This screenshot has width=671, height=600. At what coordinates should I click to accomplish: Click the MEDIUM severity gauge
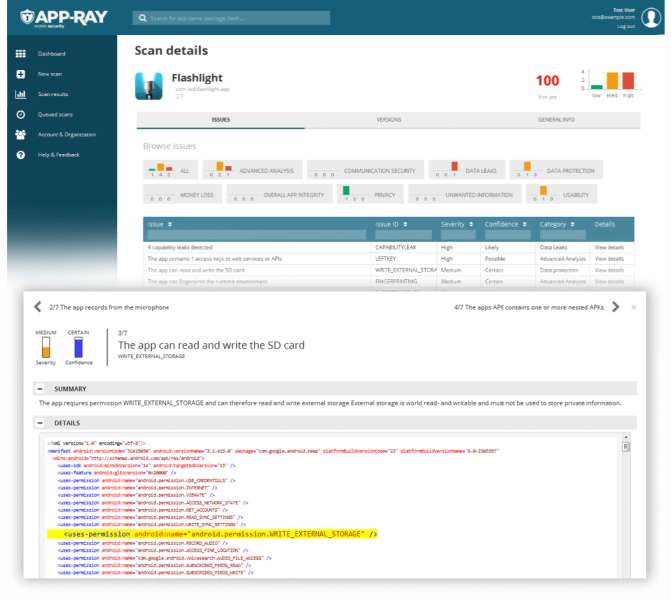[x=46, y=347]
